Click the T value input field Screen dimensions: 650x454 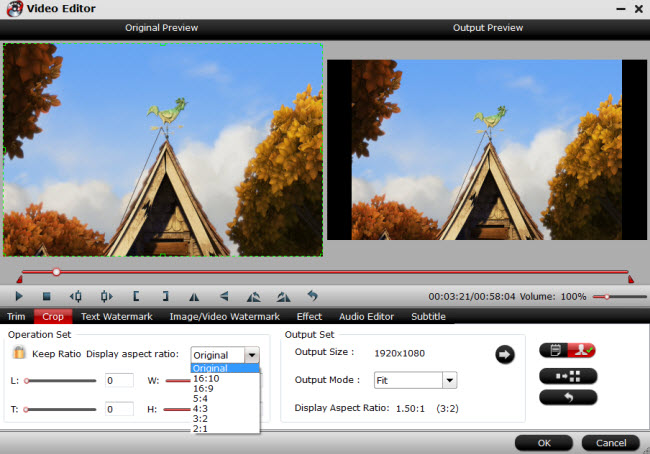pyautogui.click(x=119, y=409)
